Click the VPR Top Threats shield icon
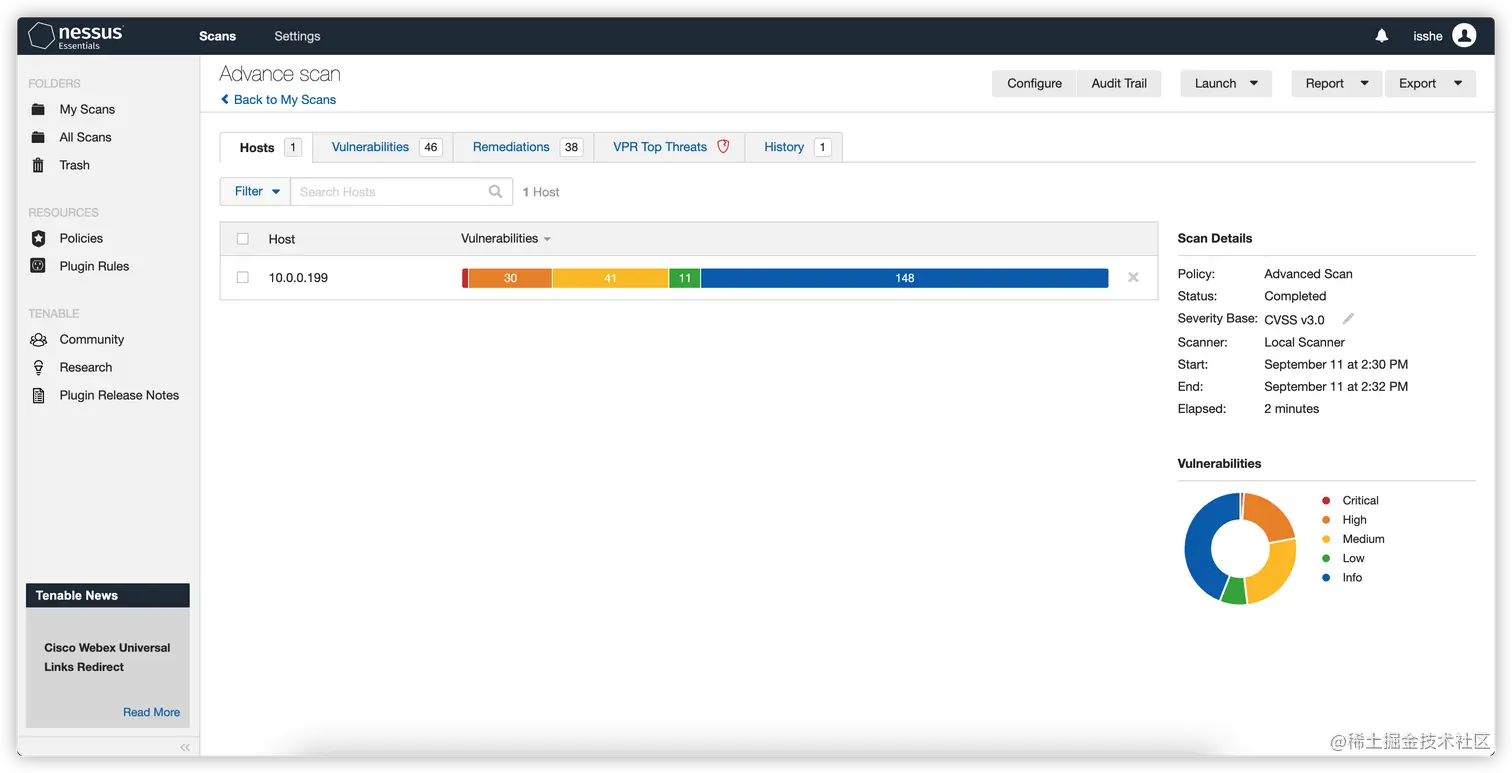This screenshot has width=1512, height=773. [723, 146]
